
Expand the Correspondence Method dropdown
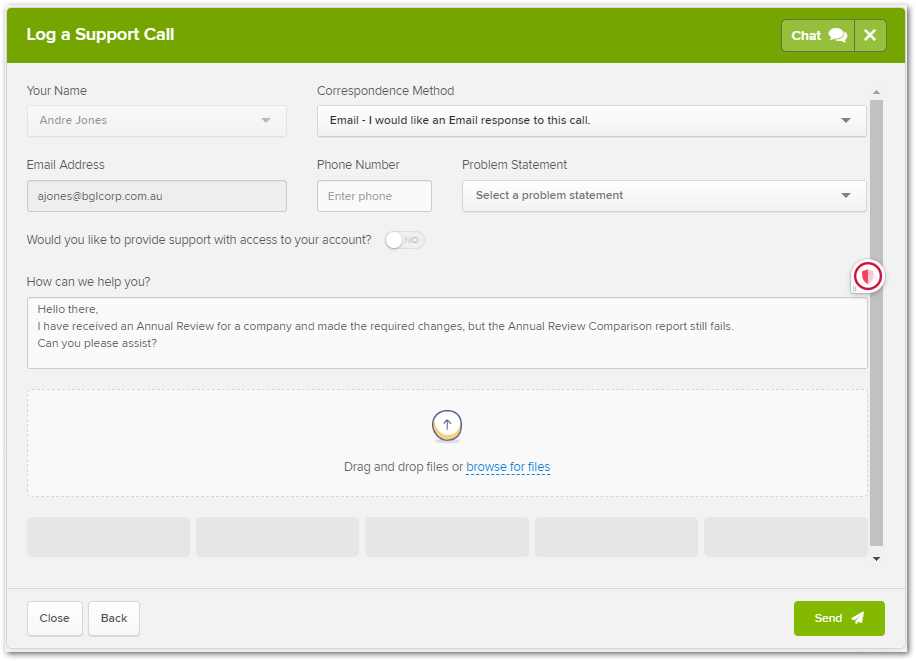click(591, 121)
